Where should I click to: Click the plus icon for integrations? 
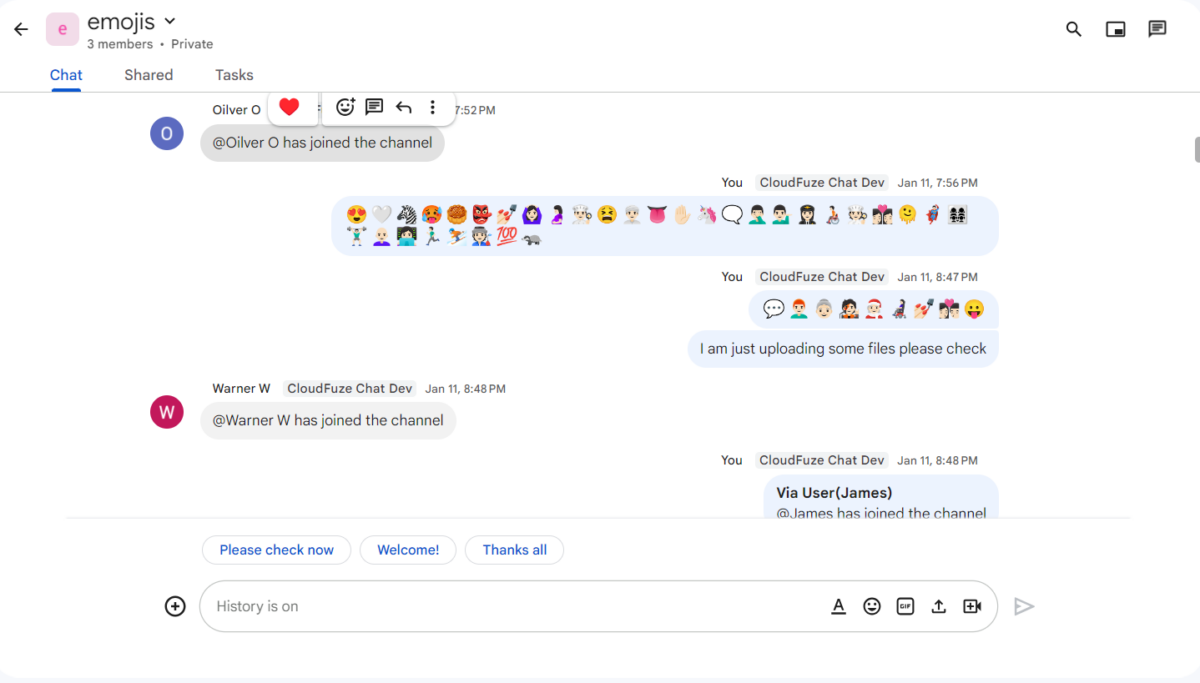(175, 606)
